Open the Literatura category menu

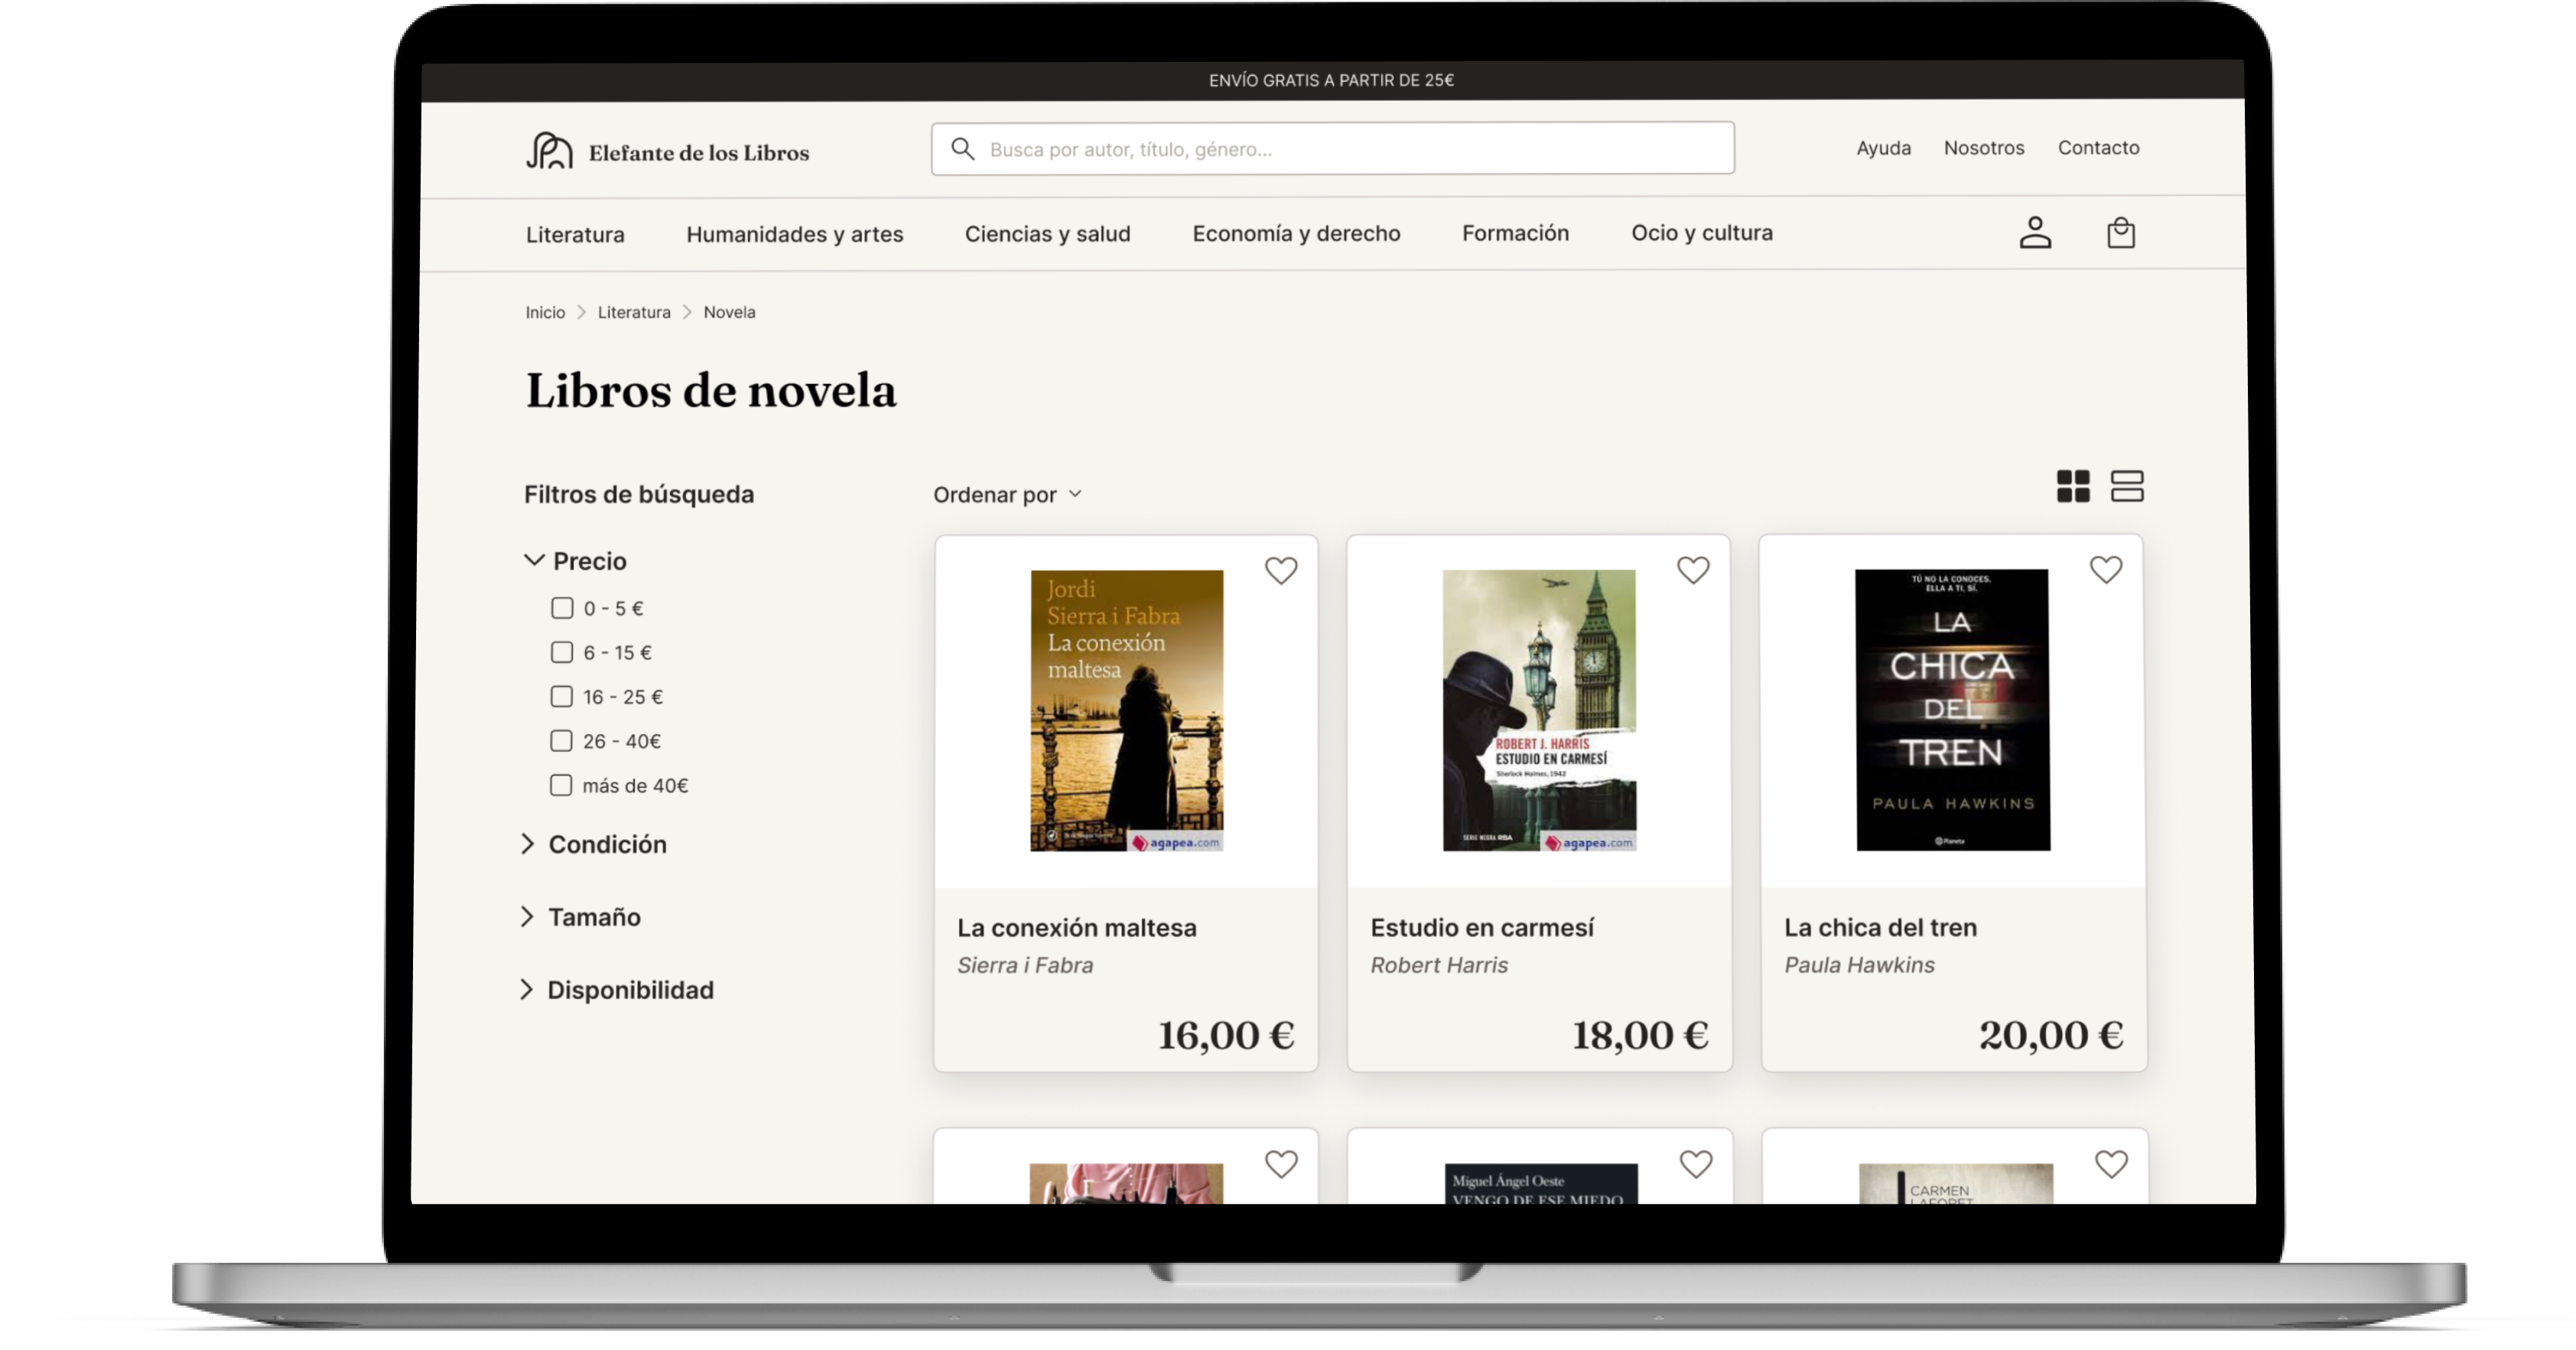pos(575,234)
